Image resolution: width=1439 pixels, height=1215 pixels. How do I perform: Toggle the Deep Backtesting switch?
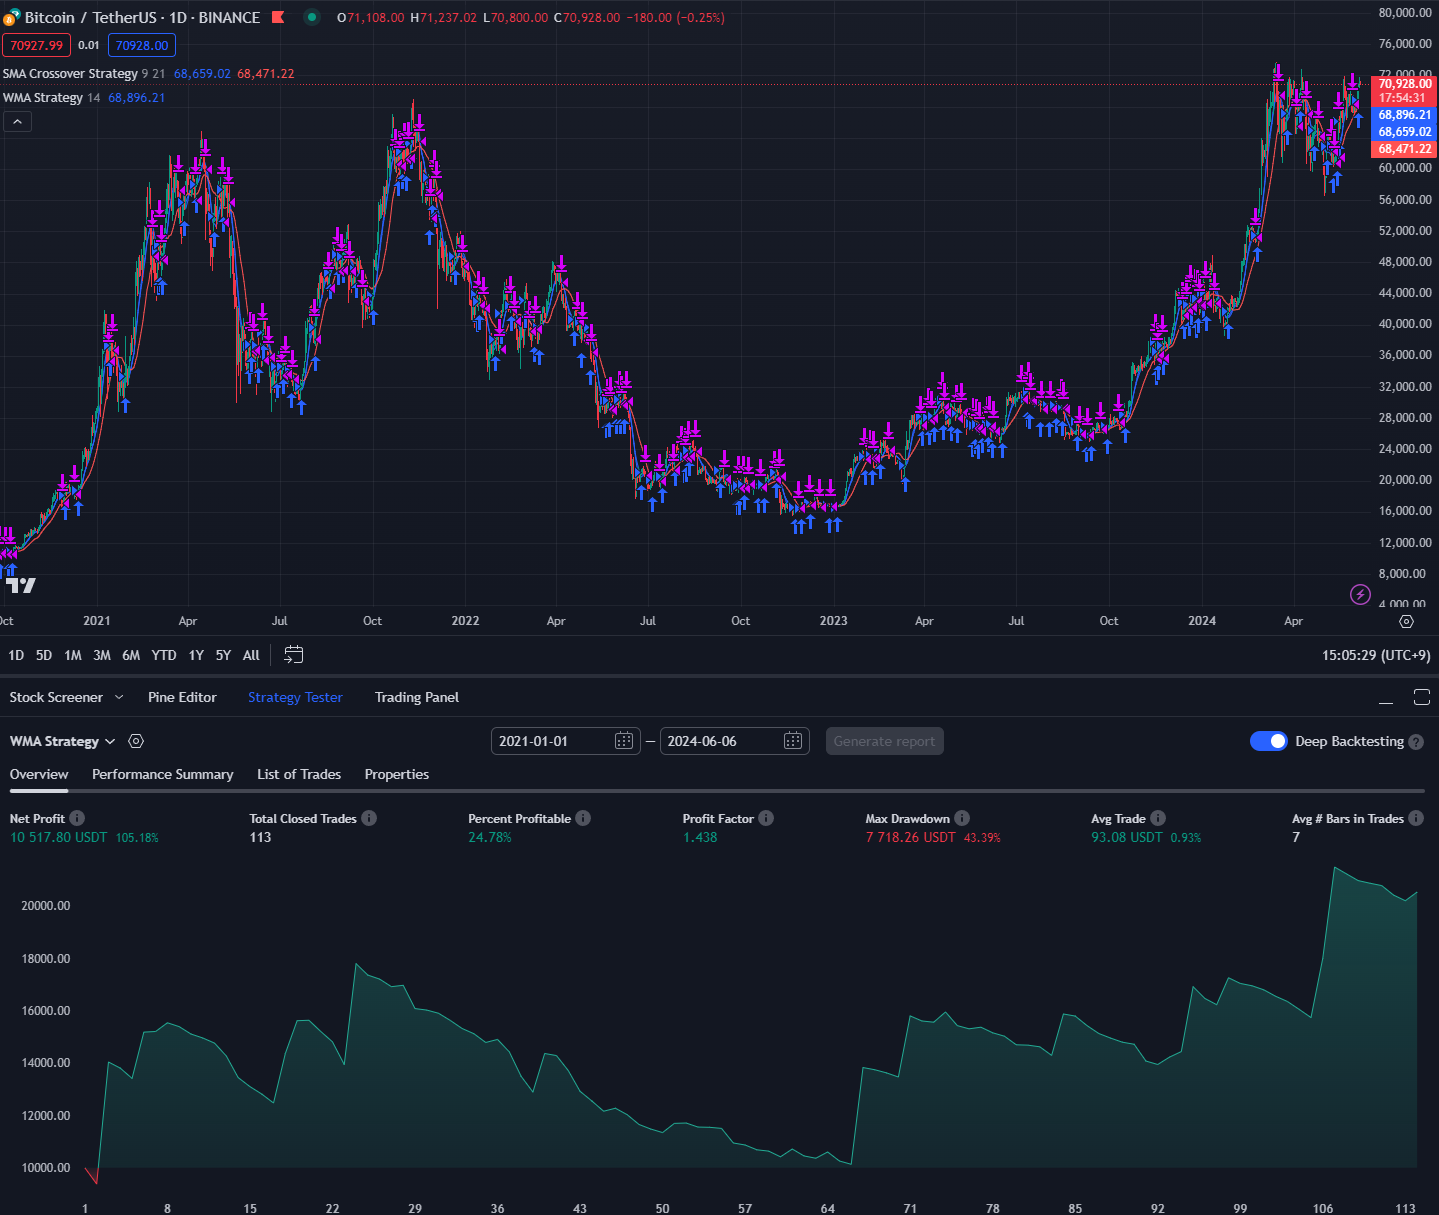(1269, 741)
